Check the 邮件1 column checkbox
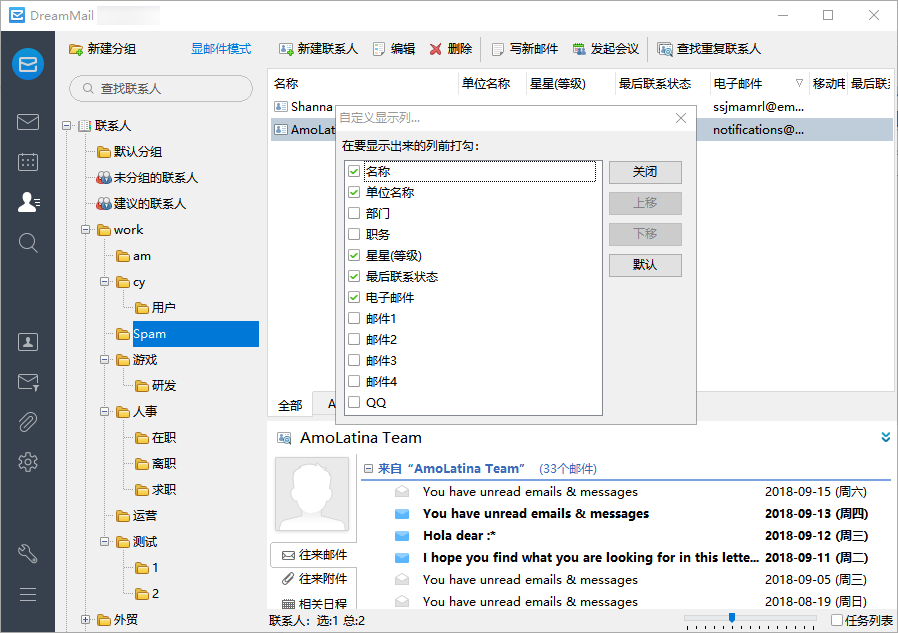The image size is (898, 633). pos(354,319)
